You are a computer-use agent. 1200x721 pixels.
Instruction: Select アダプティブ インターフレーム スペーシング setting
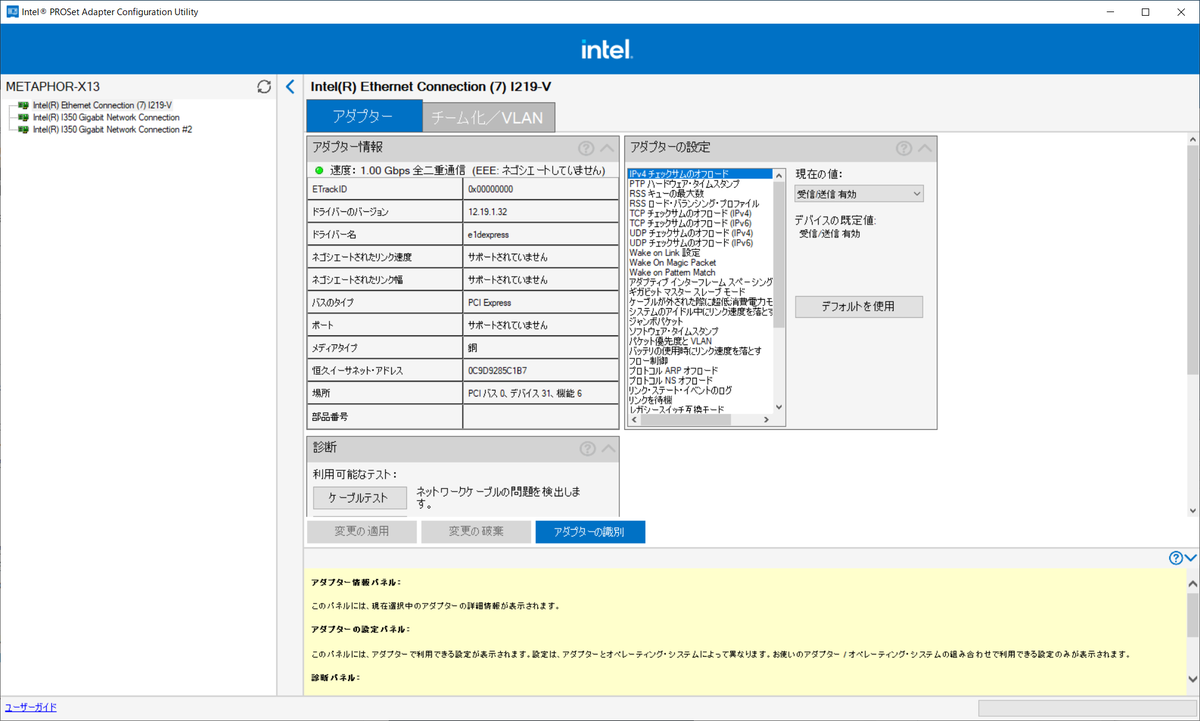tap(700, 282)
